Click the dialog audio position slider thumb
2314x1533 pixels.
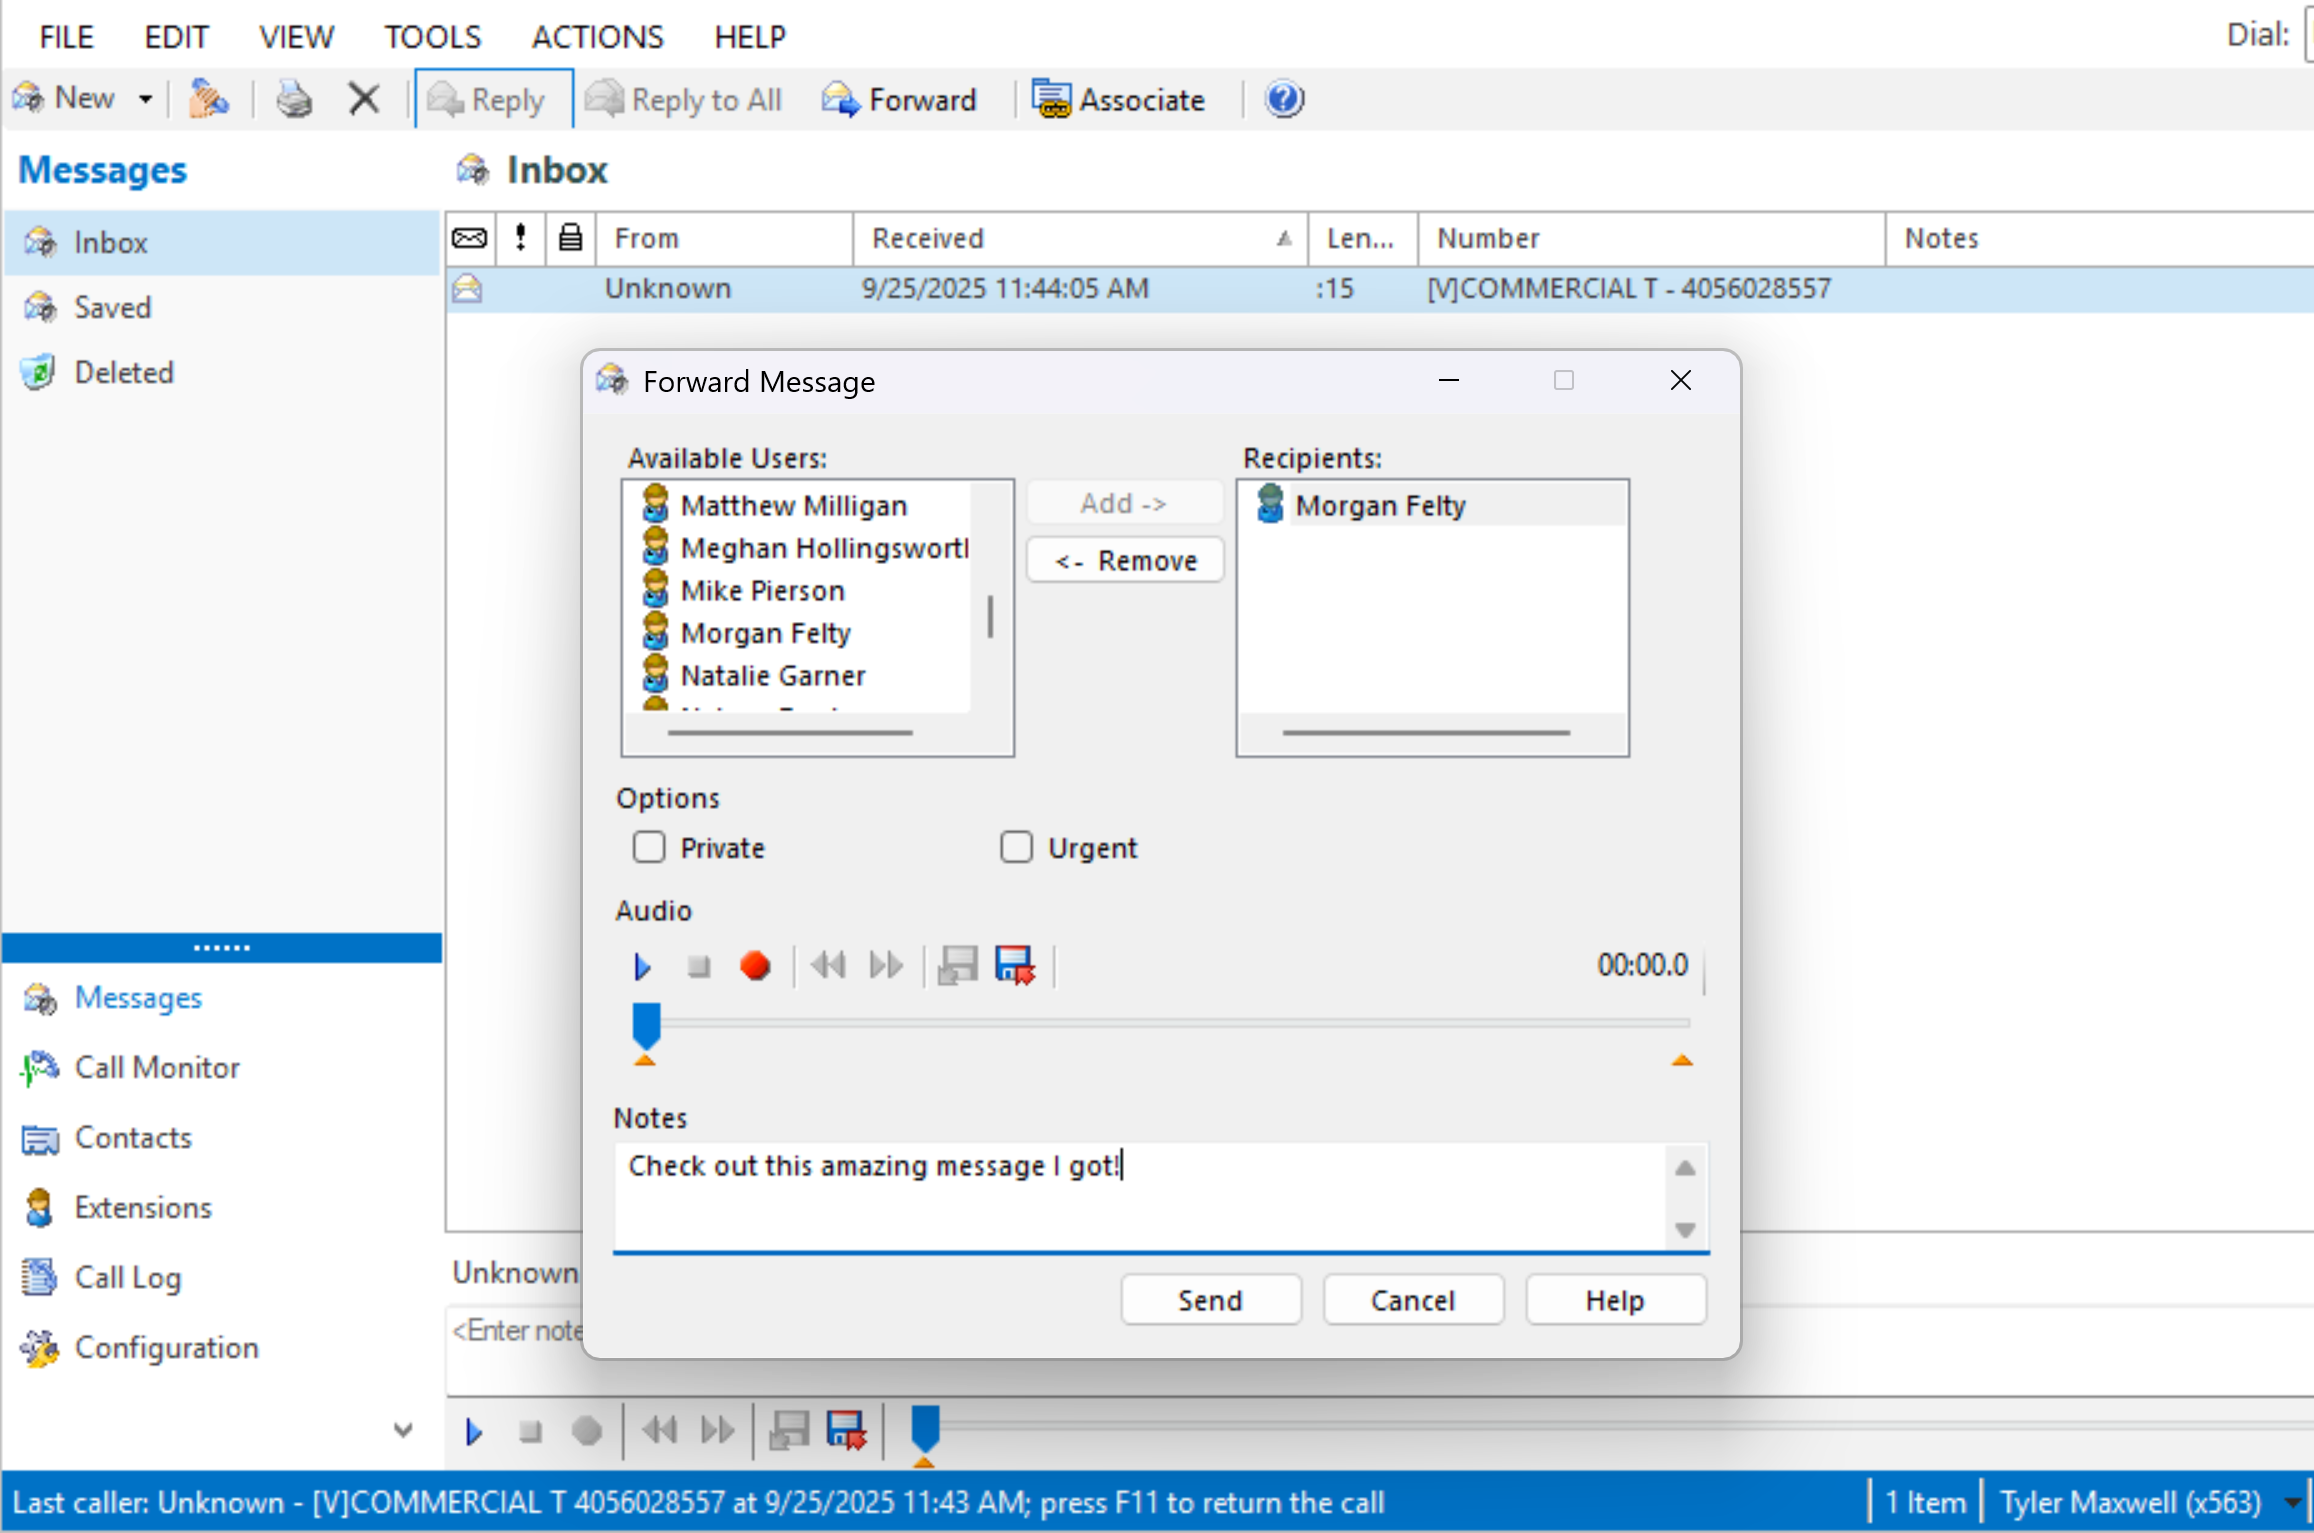(646, 1025)
